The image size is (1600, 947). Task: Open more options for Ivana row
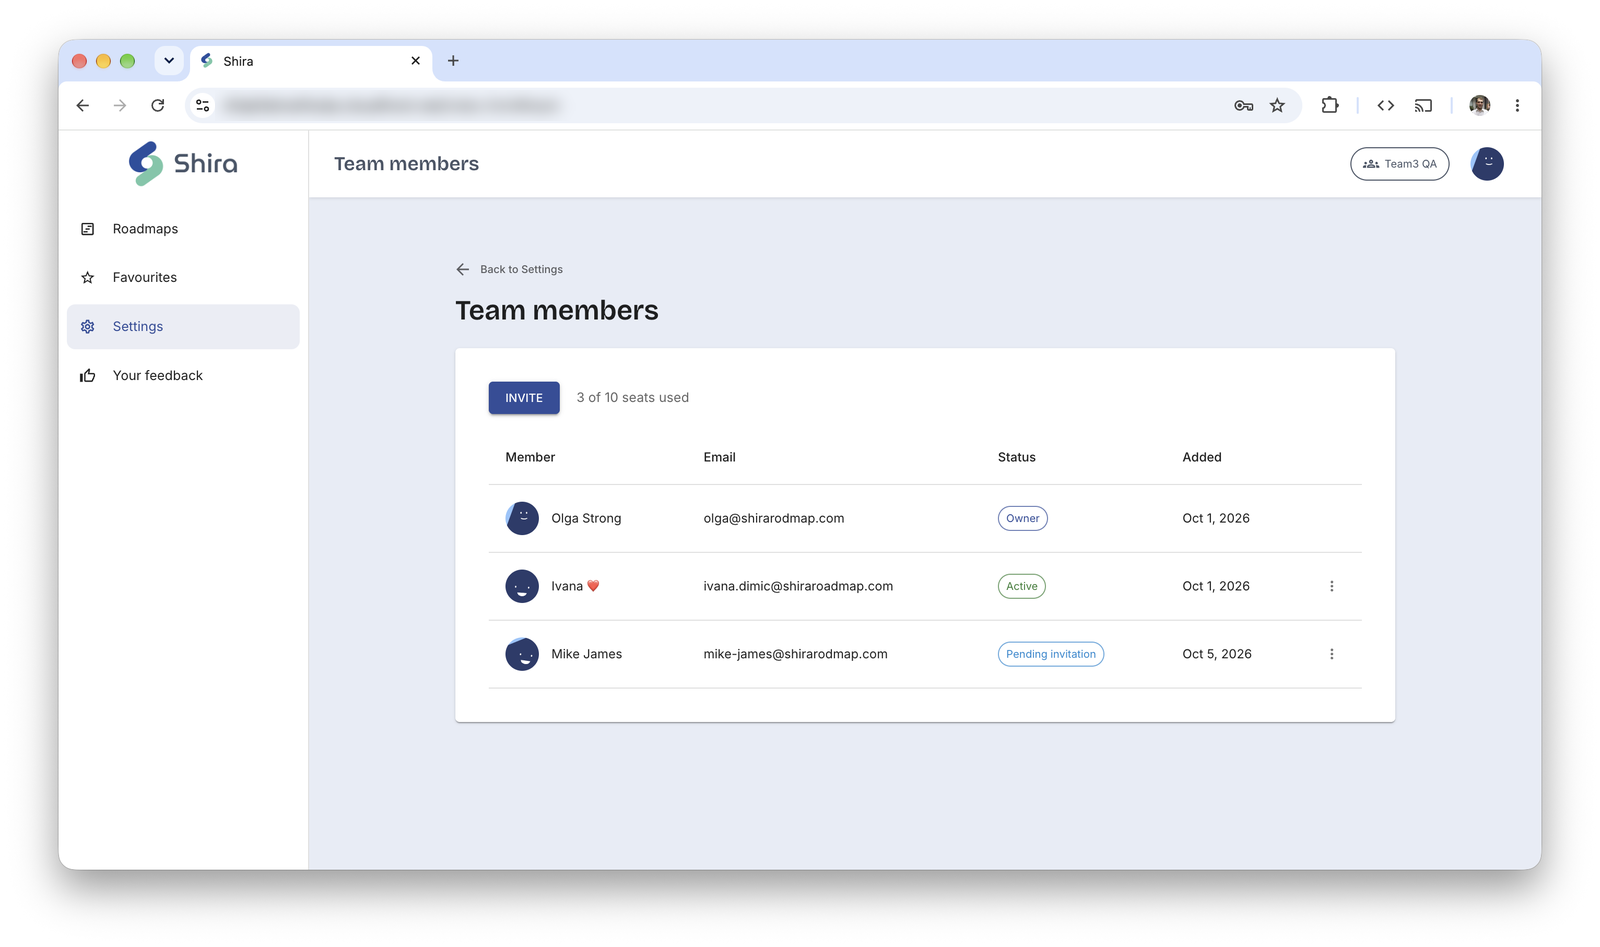[x=1331, y=587]
